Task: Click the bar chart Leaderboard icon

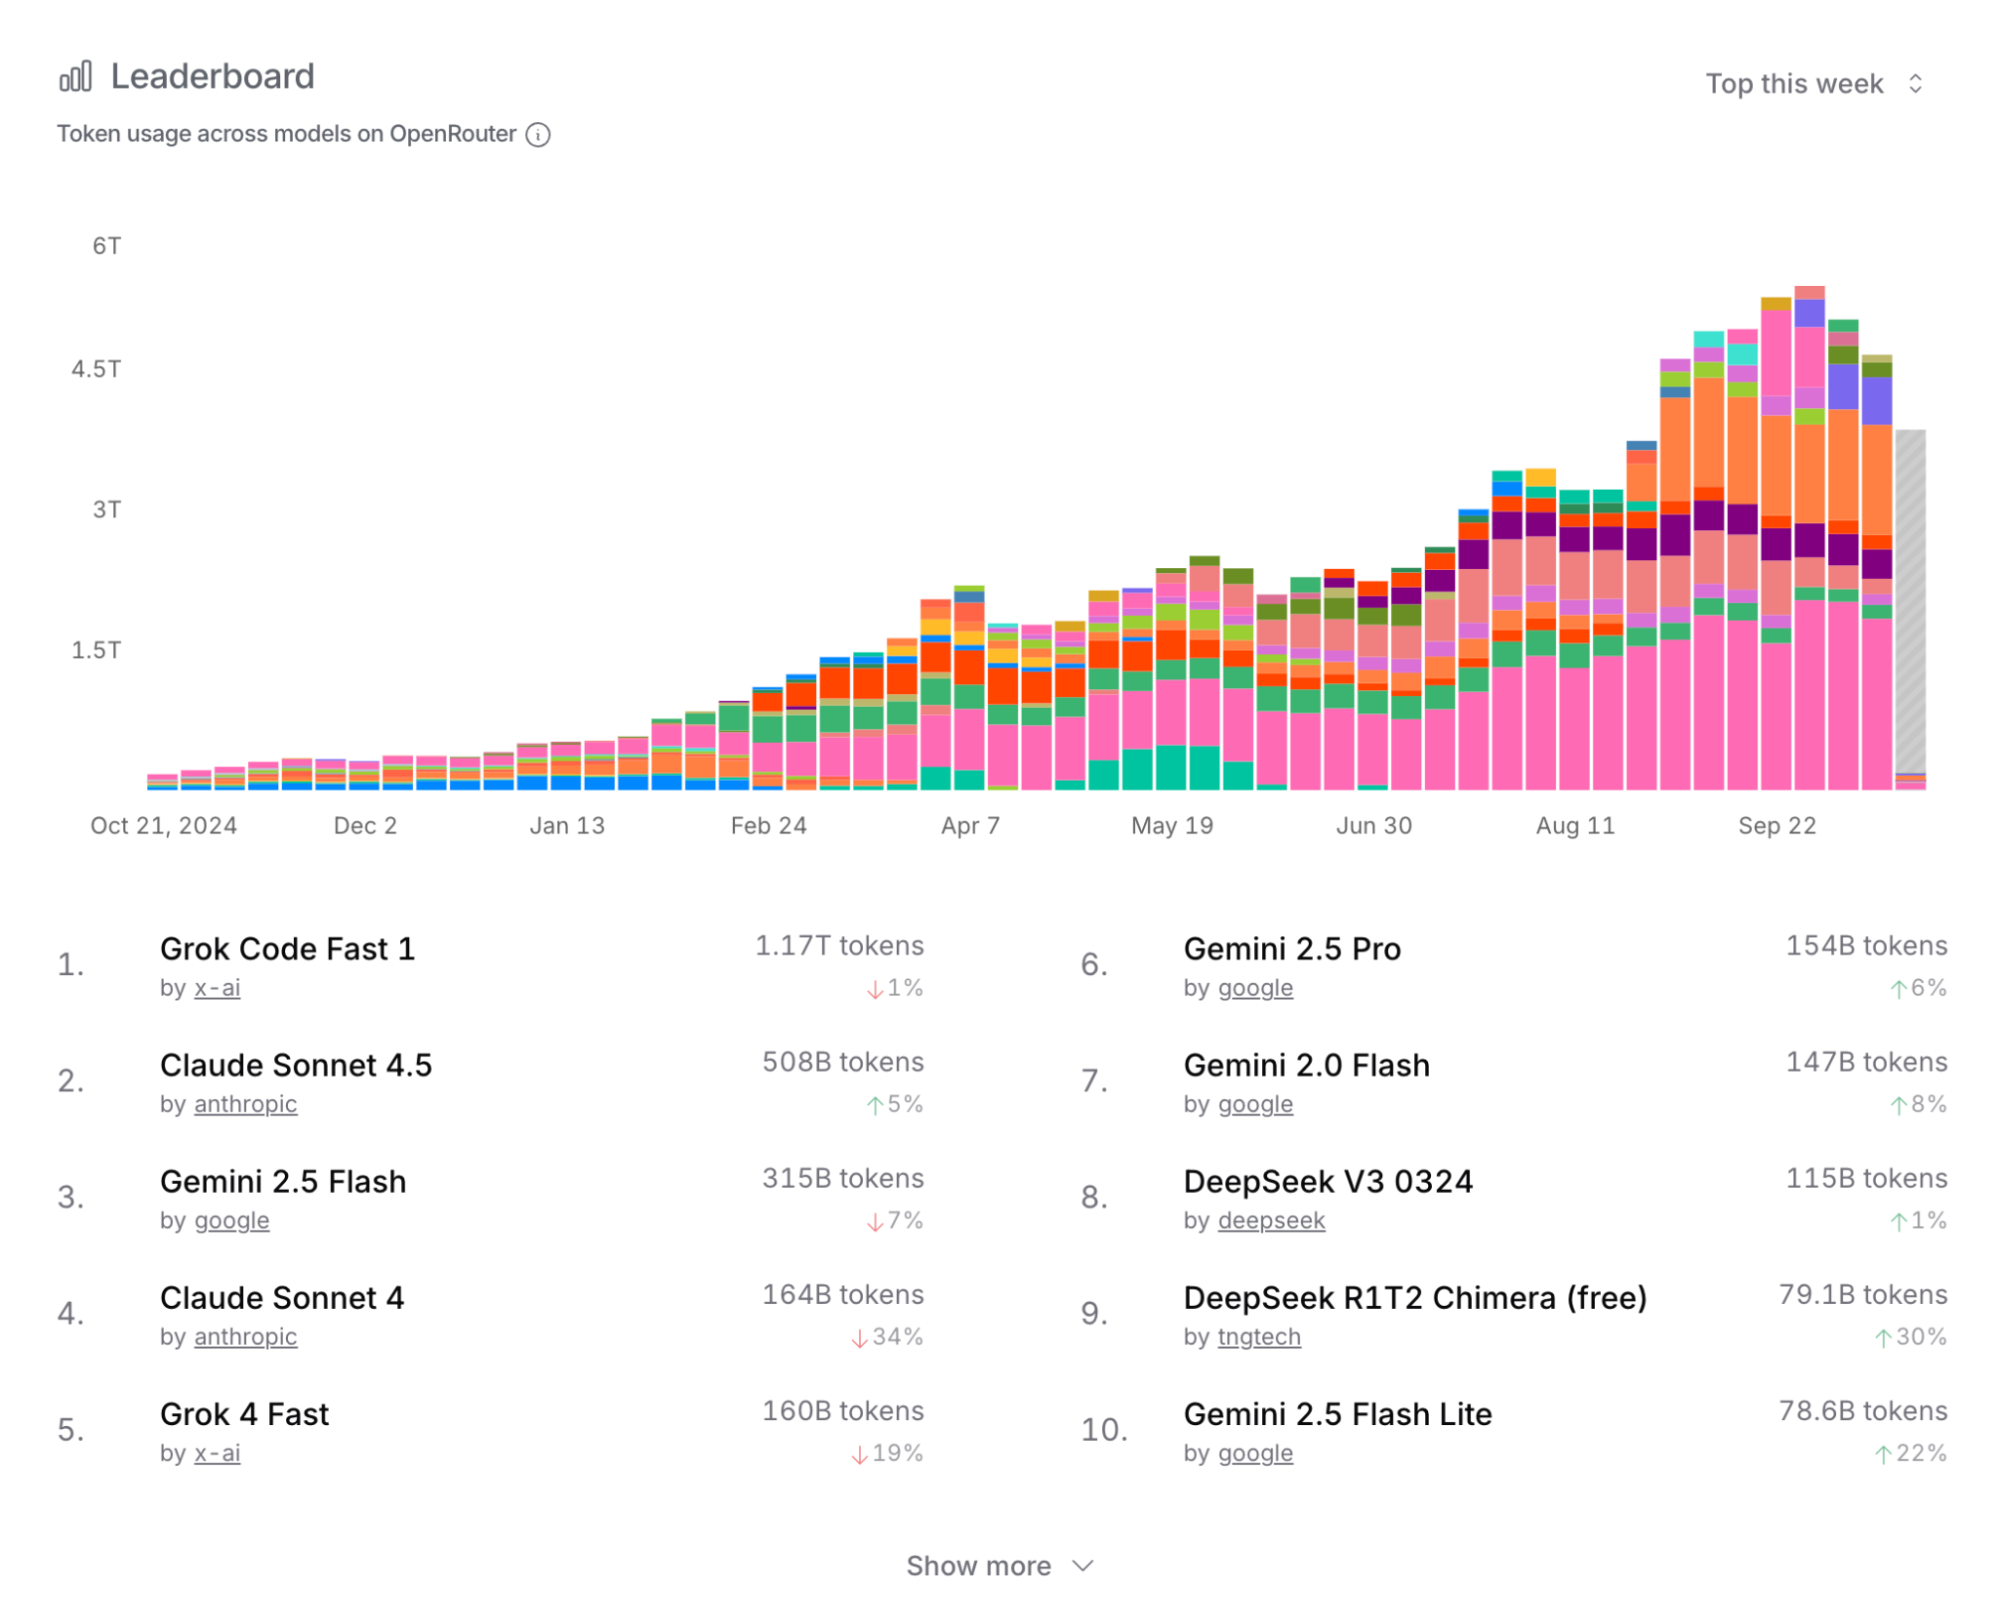Action: pos(76,77)
